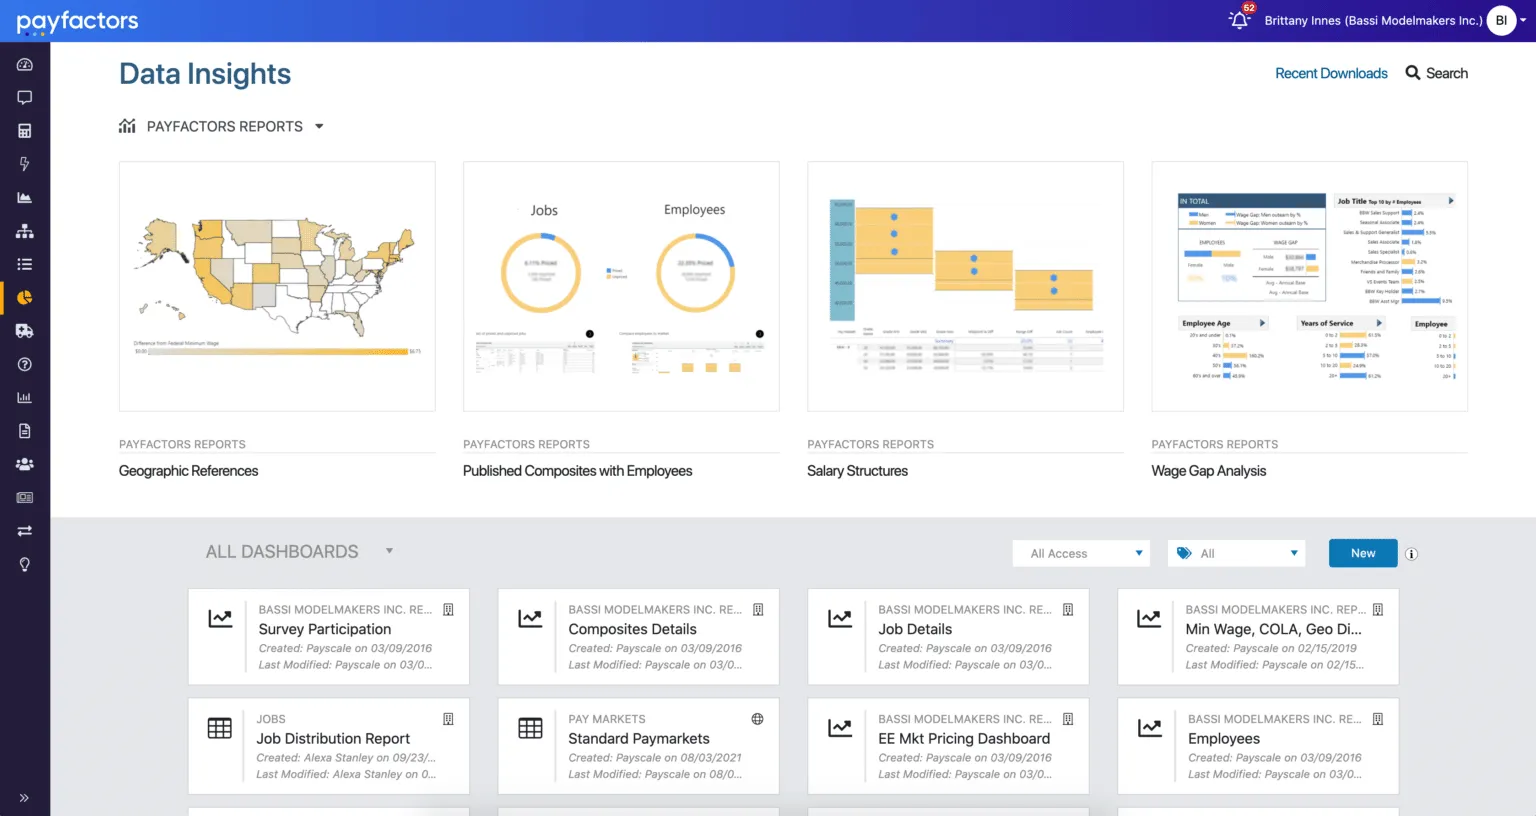Open the ID card sidebar icon
Viewport: 1536px width, 816px height.
[25, 498]
